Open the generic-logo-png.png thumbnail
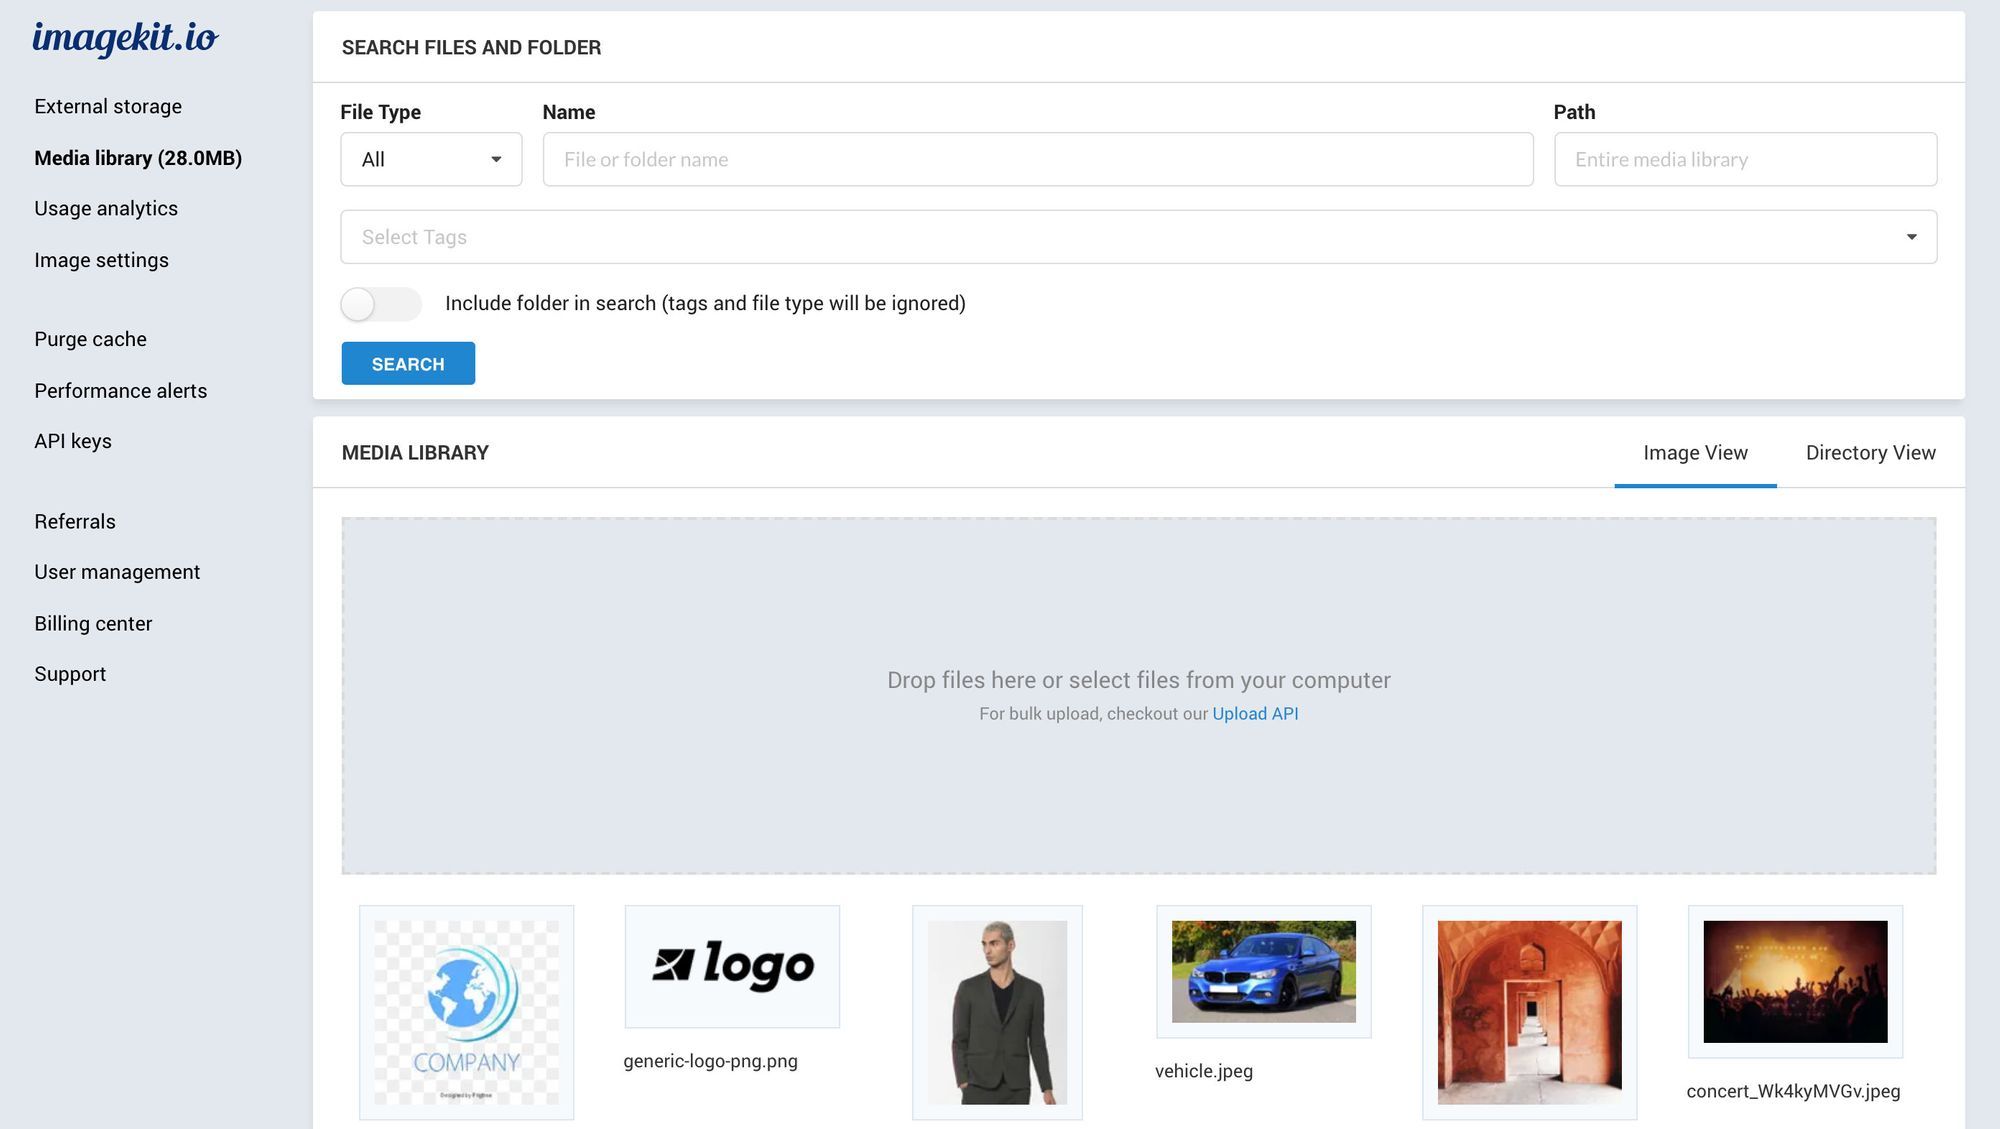Screen dimensions: 2000x1129 (732, 966)
